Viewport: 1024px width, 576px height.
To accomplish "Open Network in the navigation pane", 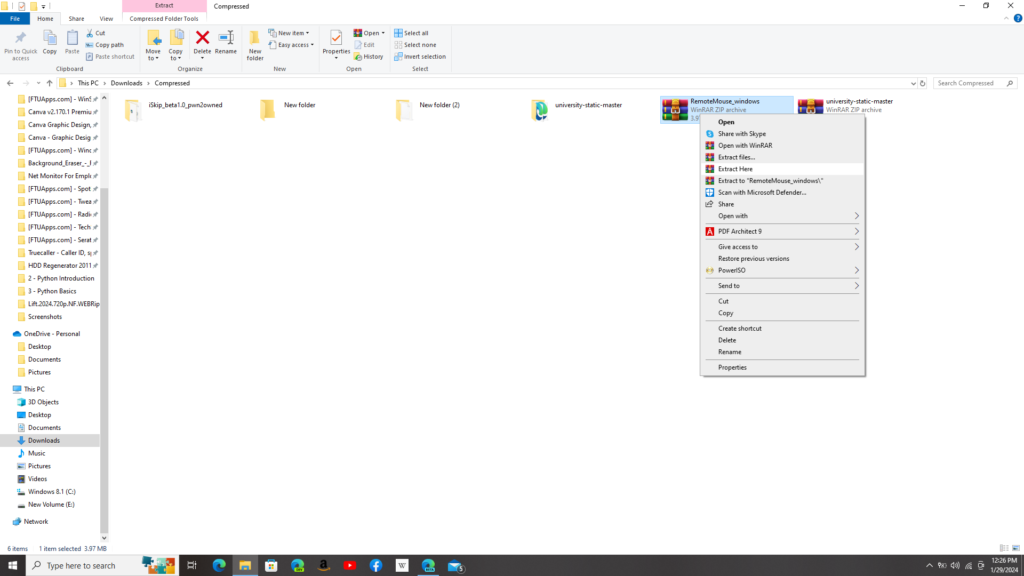I will pyautogui.click(x=36, y=522).
